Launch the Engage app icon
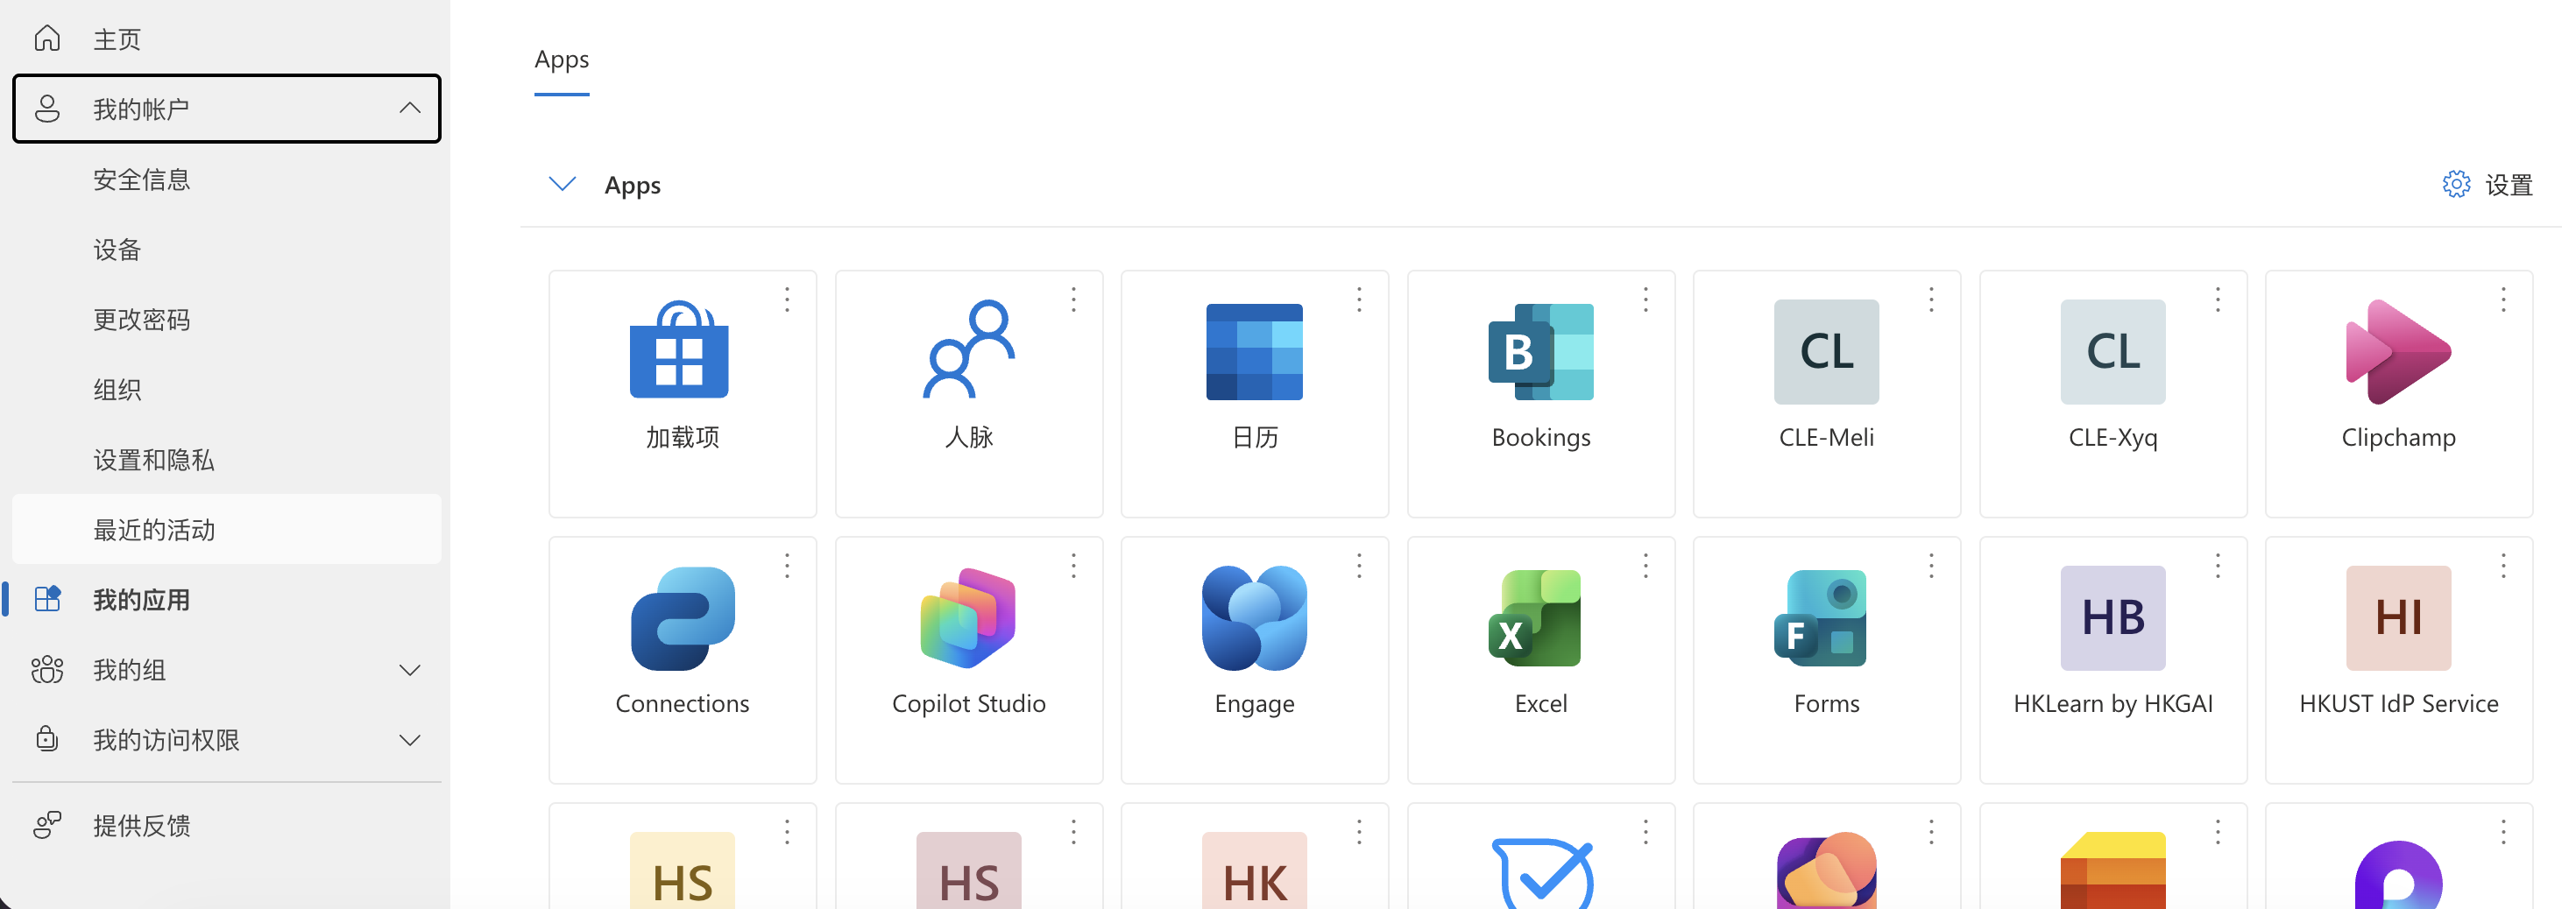The width and height of the screenshot is (2576, 909). (x=1254, y=618)
